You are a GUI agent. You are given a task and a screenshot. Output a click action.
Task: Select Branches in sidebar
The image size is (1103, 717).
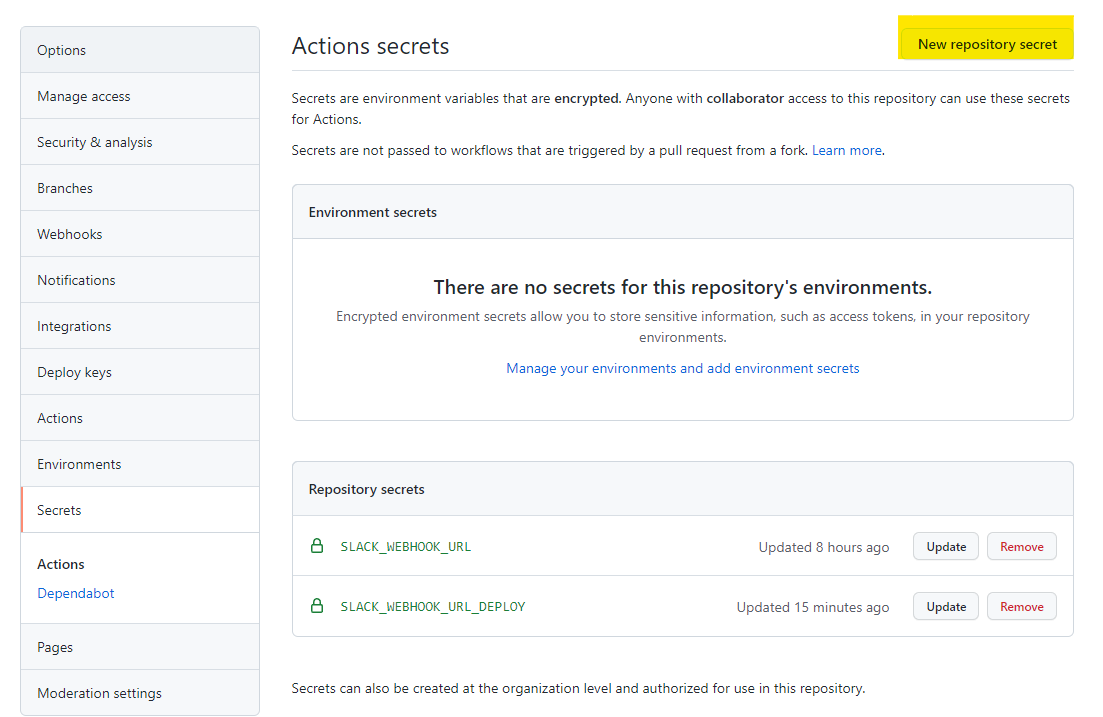coord(140,188)
